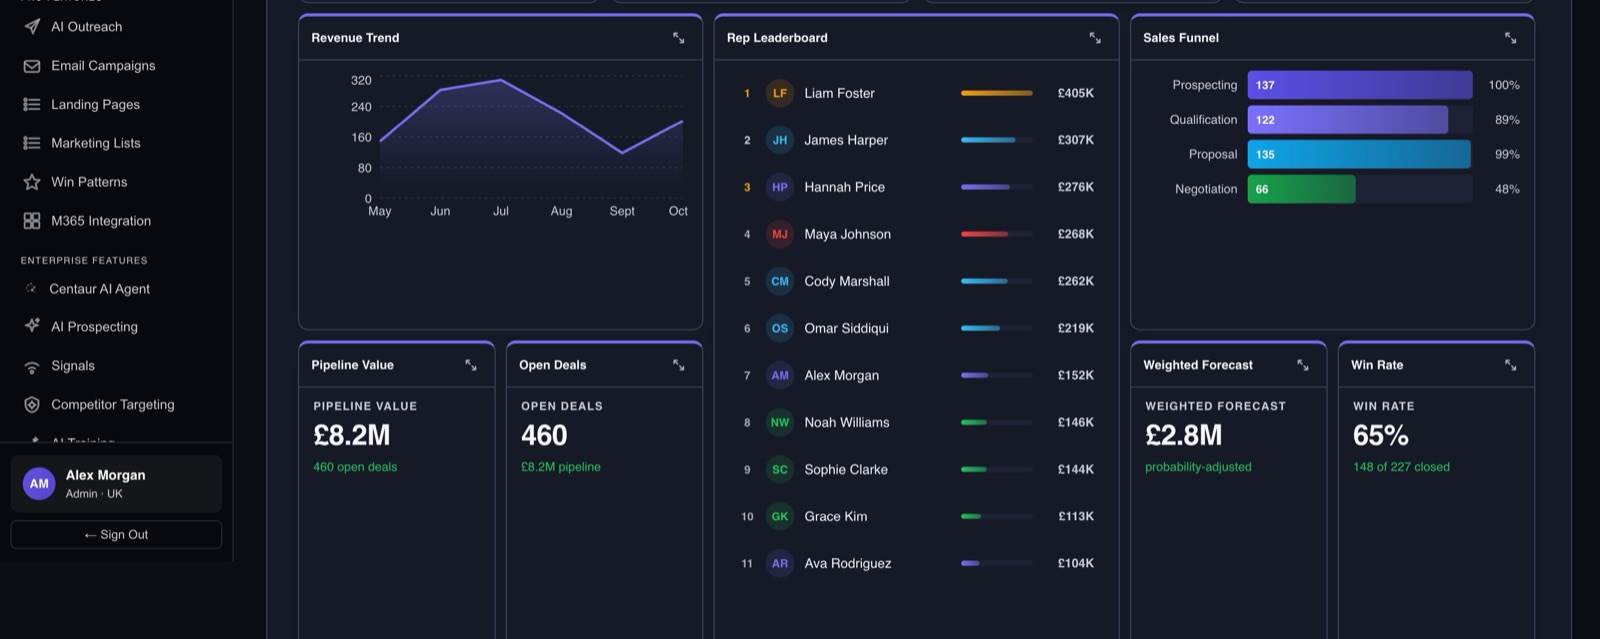This screenshot has height=639, width=1600.
Task: Click the 460 open deals link text
Action: tap(355, 467)
